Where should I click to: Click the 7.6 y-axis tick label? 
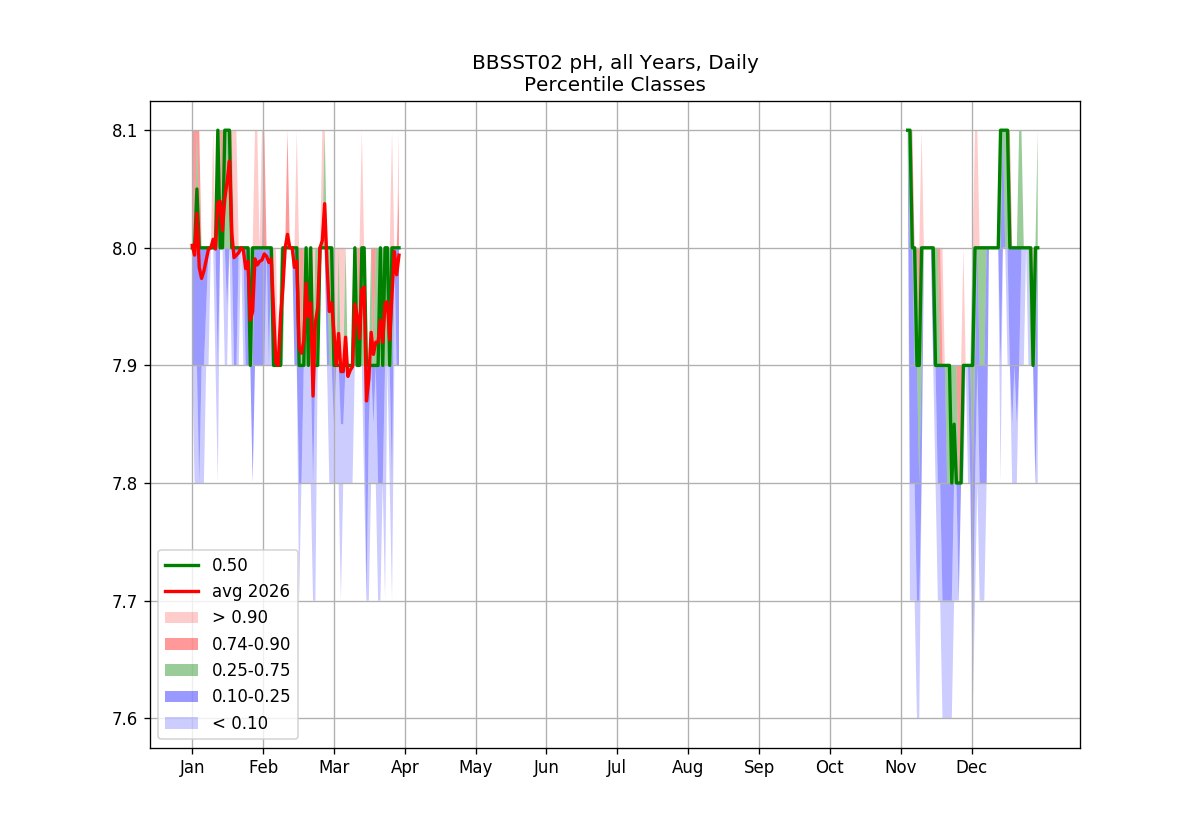(127, 719)
